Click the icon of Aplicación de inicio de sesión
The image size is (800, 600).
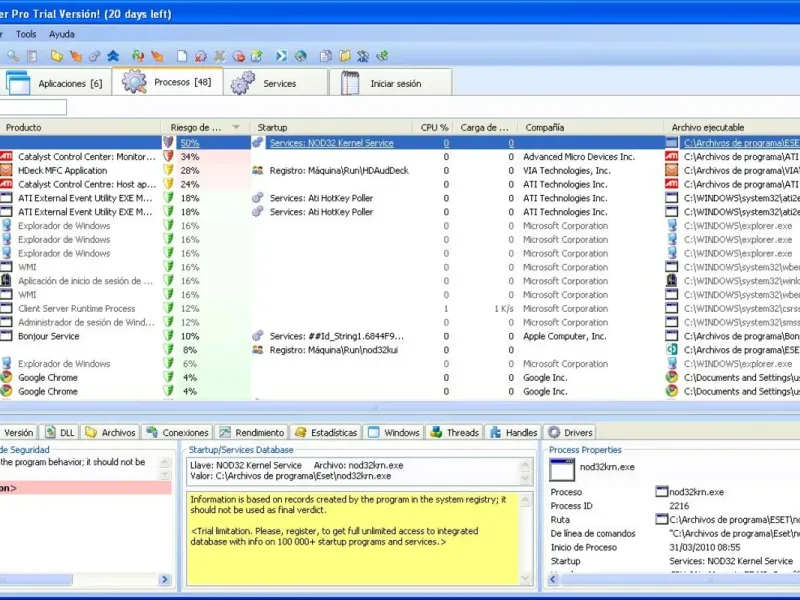[6, 280]
